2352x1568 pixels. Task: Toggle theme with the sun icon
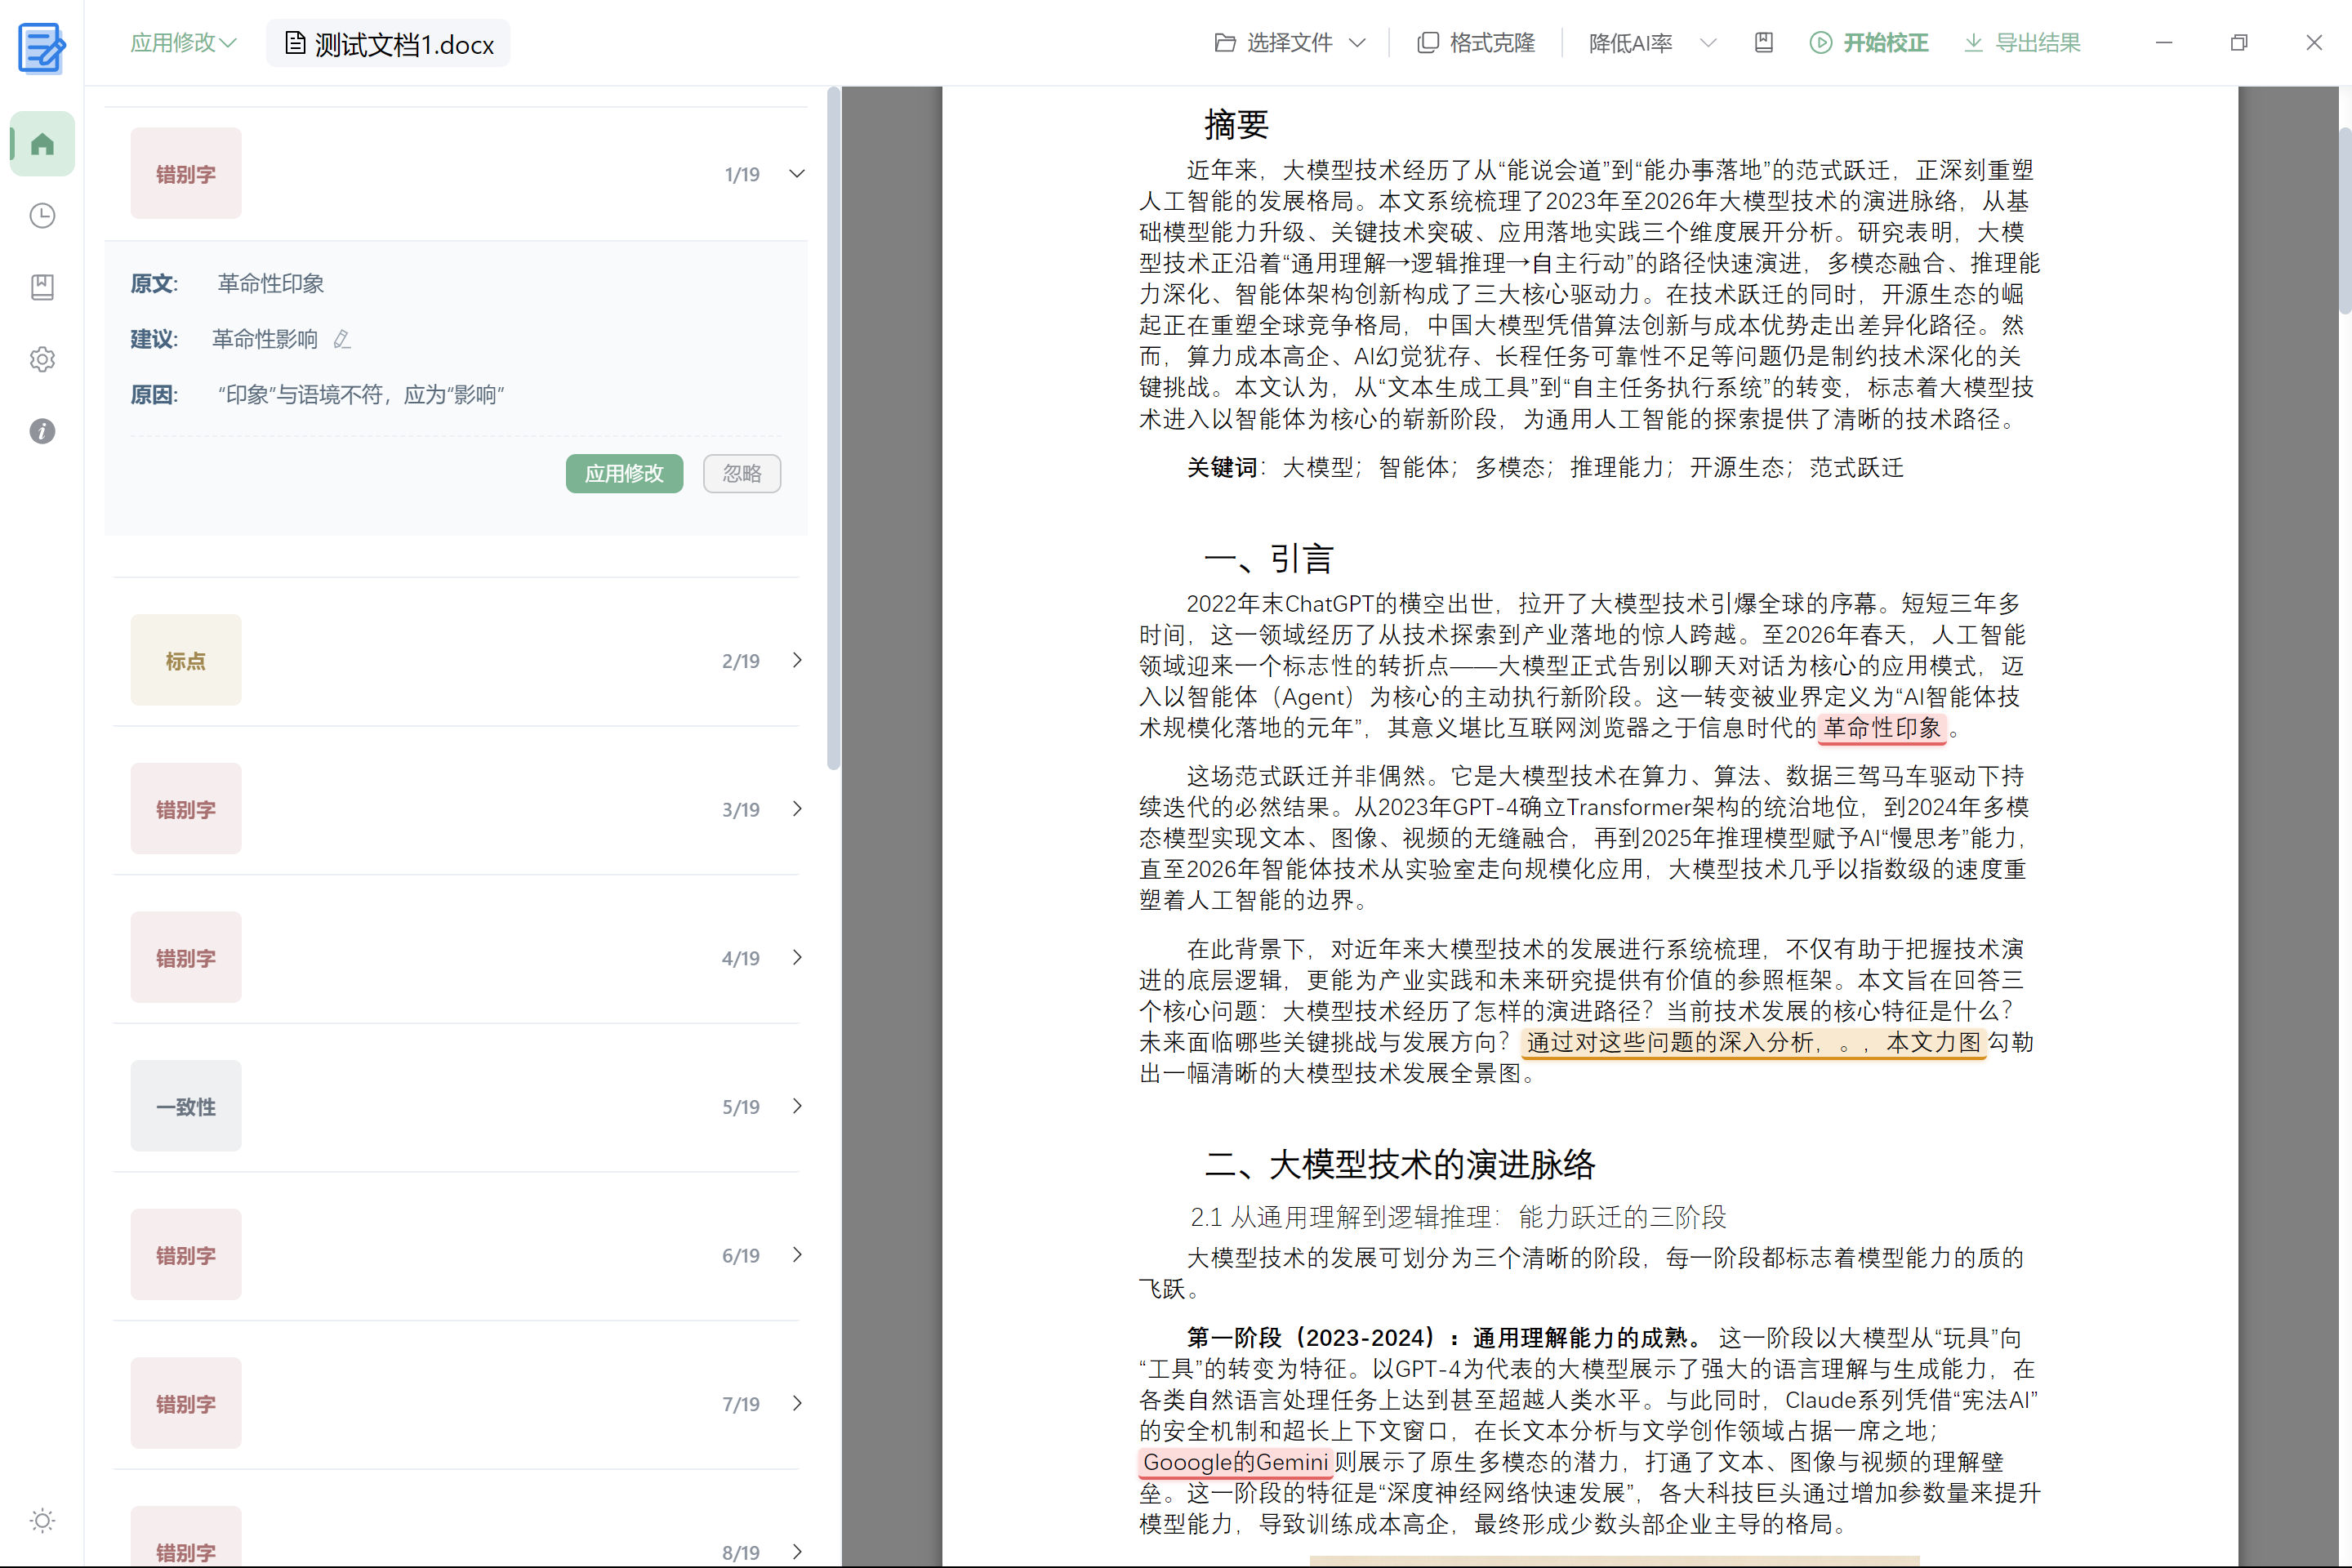coord(42,1520)
